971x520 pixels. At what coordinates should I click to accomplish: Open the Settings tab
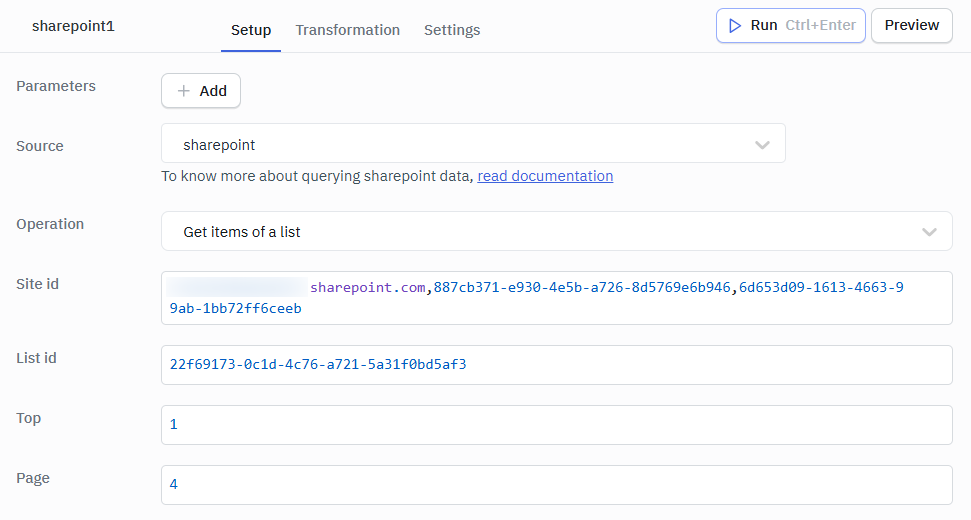coord(452,30)
